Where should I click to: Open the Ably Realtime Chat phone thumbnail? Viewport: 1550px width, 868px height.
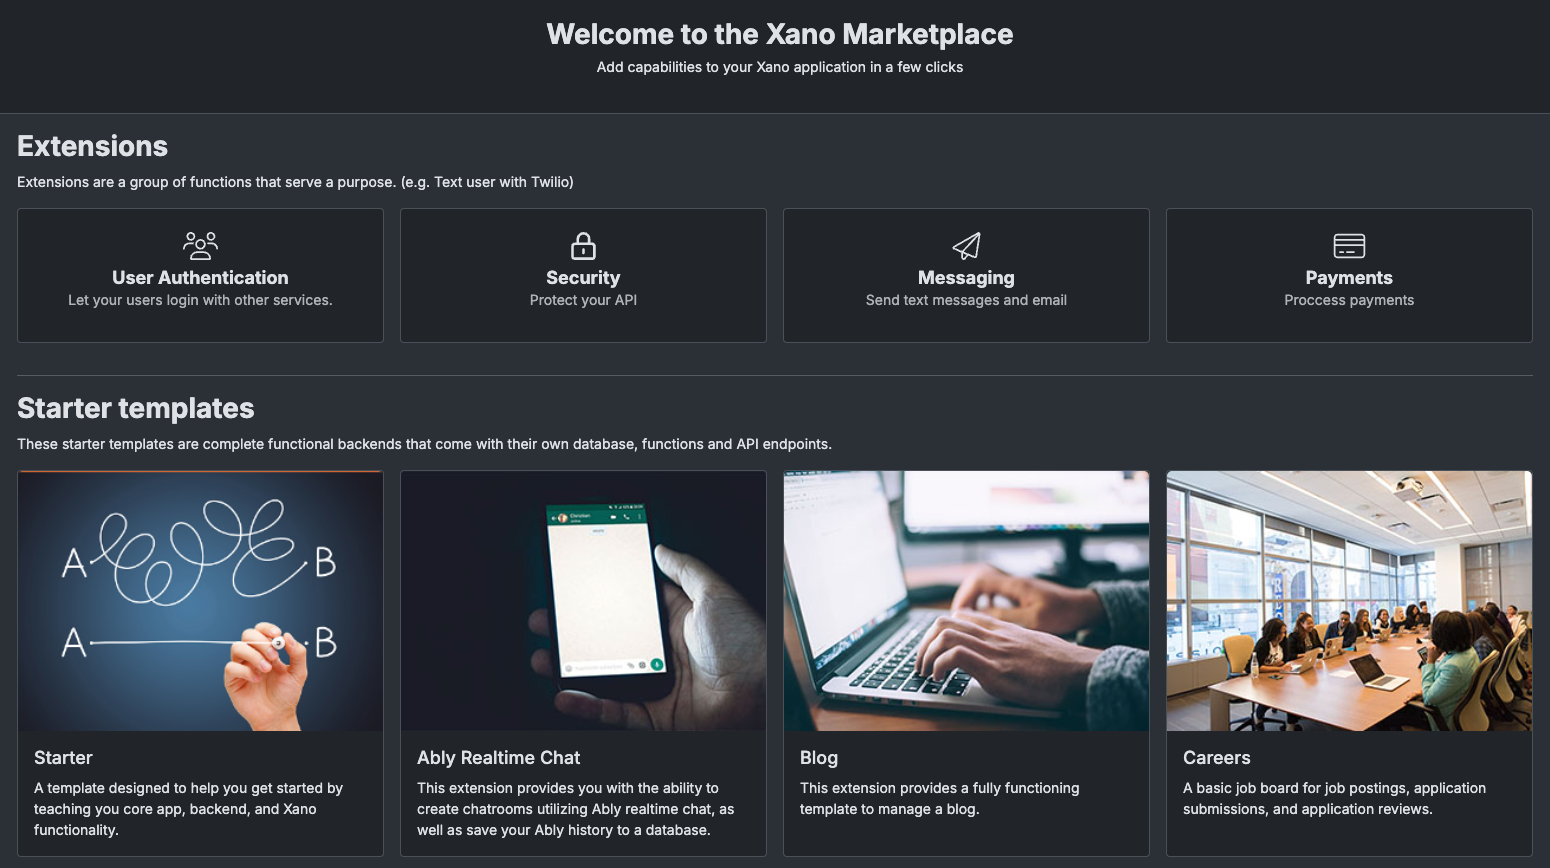583,601
